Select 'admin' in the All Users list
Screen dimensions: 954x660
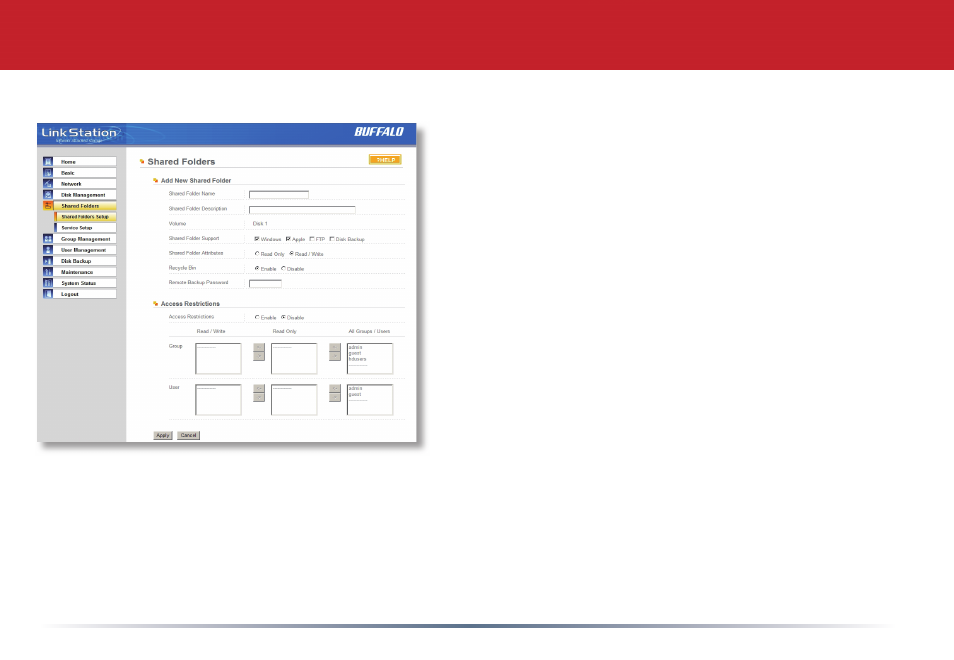[355, 388]
